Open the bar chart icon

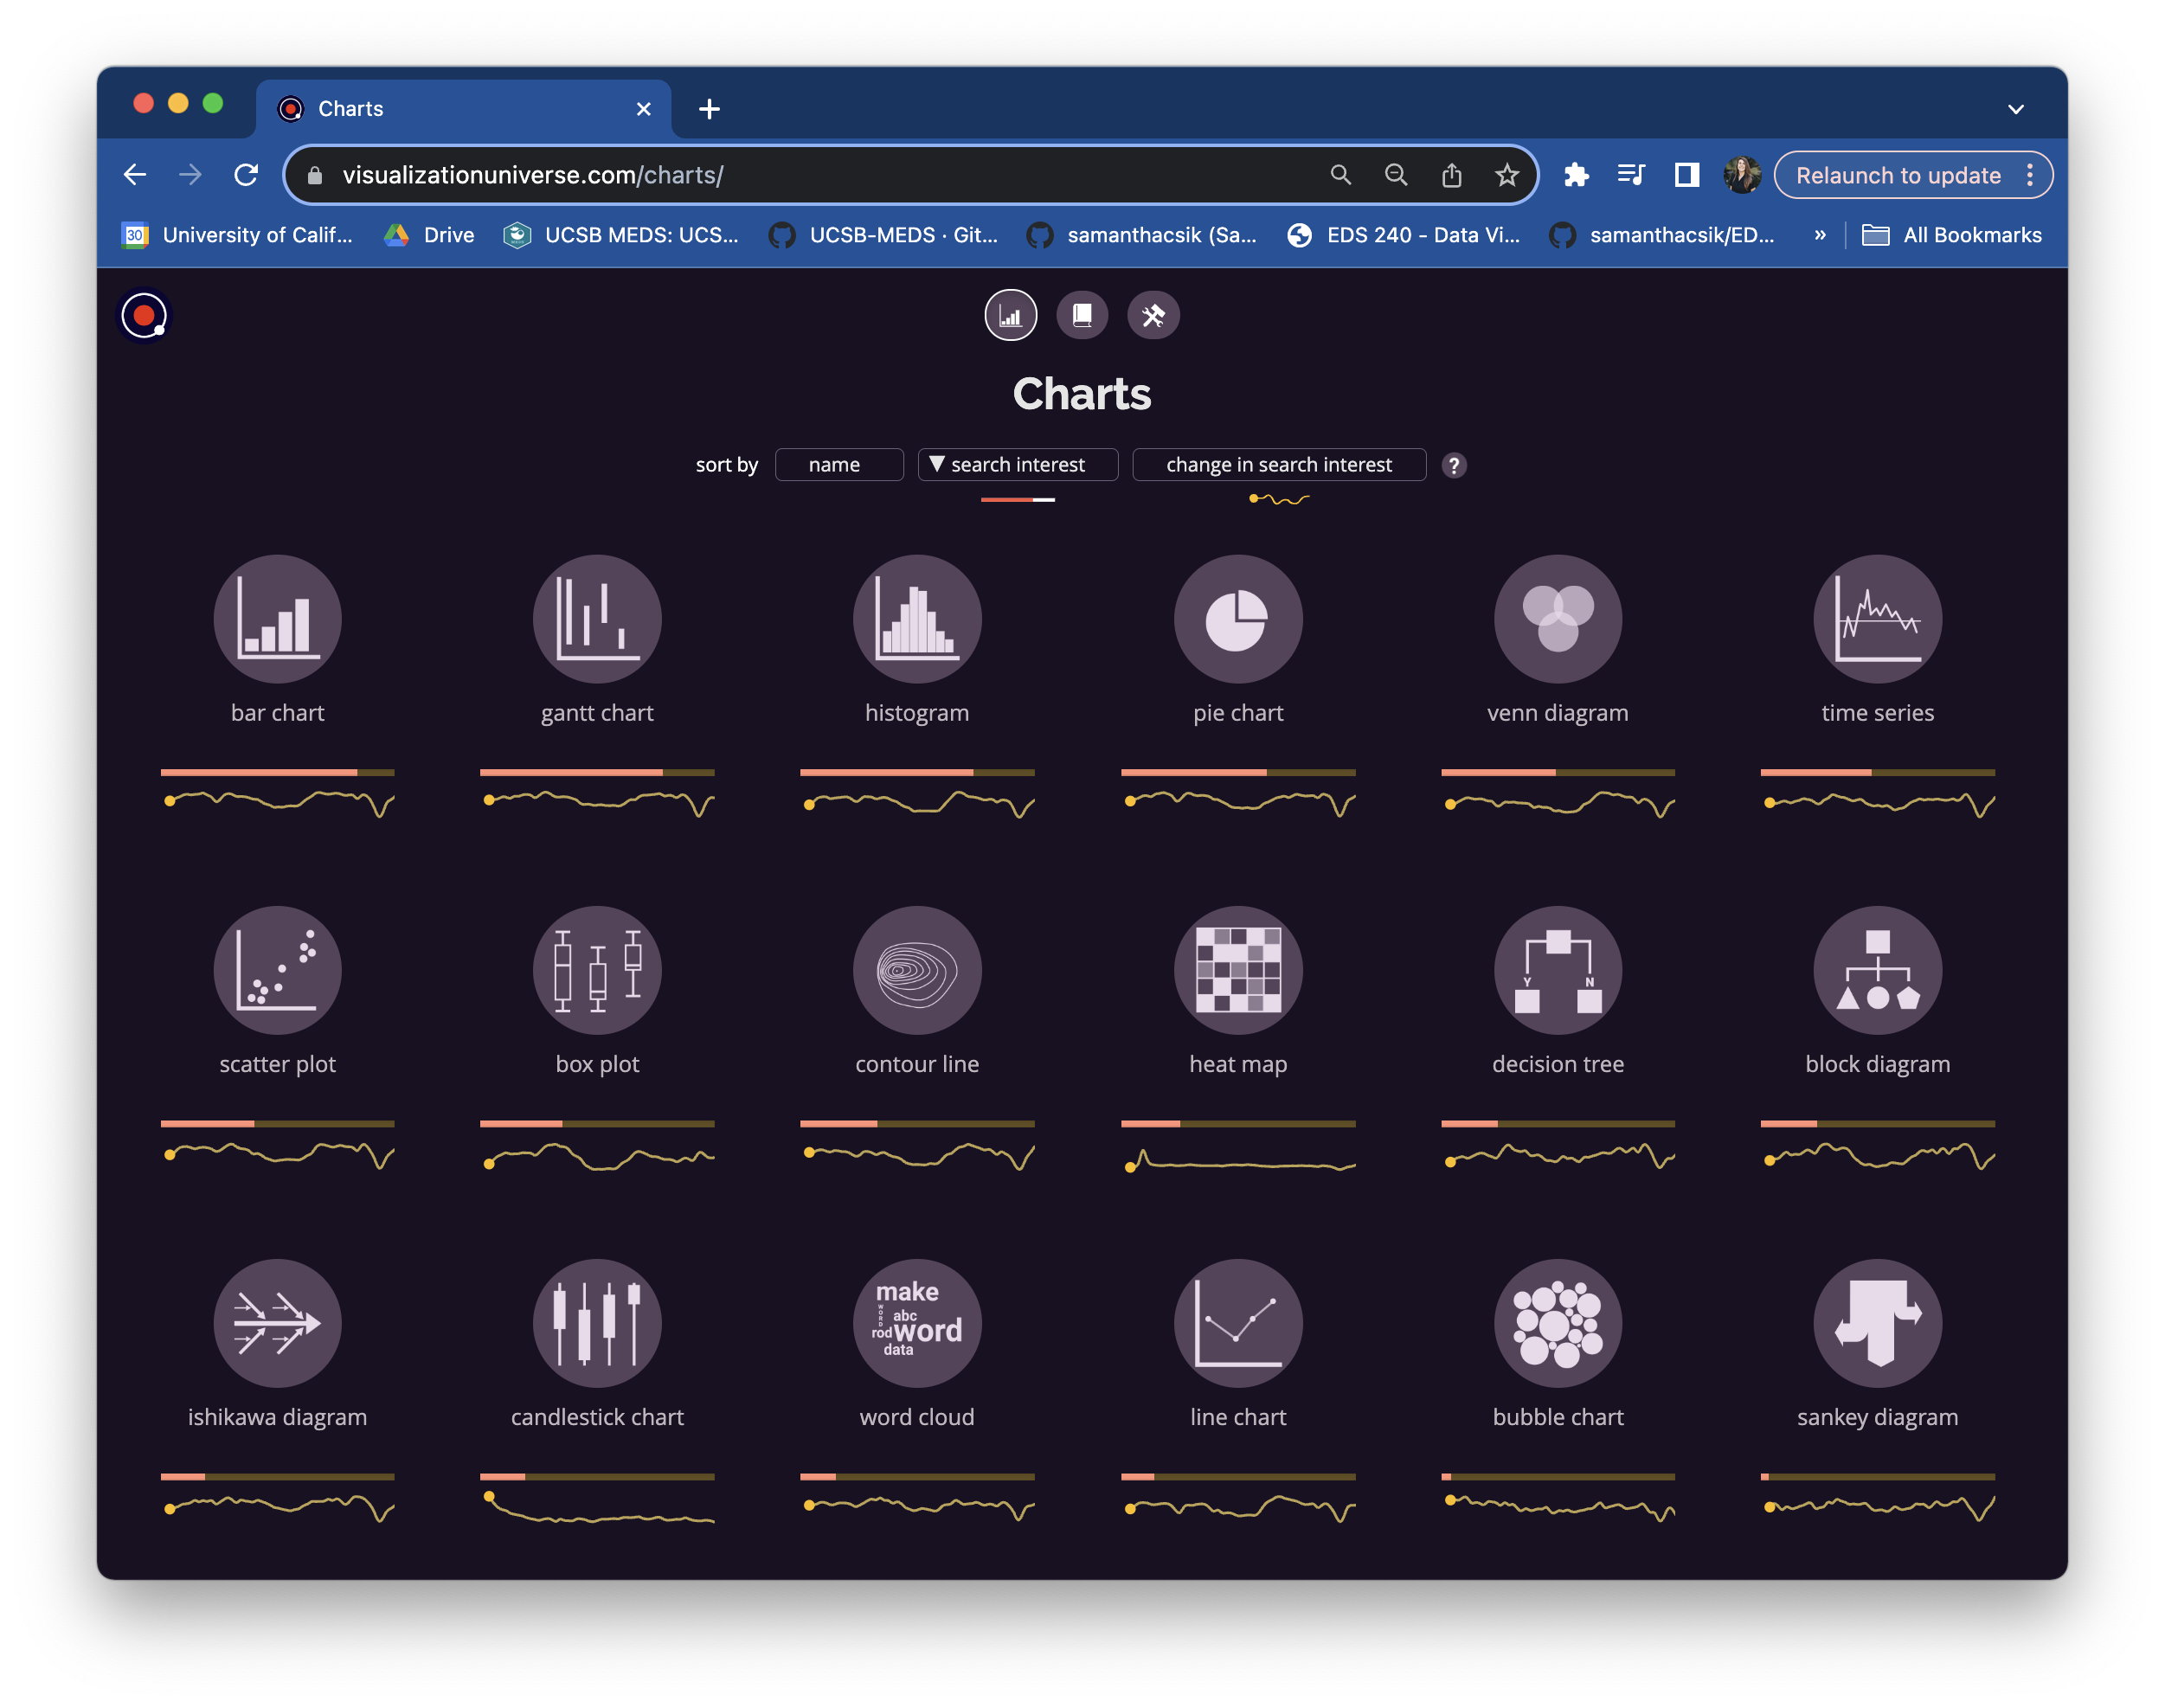click(x=277, y=619)
